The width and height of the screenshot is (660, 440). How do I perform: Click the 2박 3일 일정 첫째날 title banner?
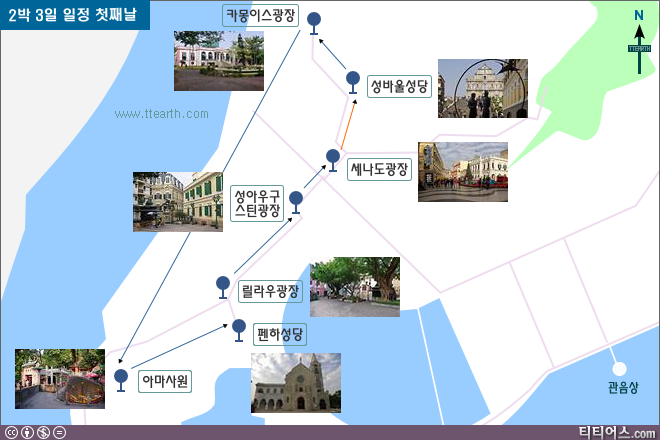coord(75,15)
